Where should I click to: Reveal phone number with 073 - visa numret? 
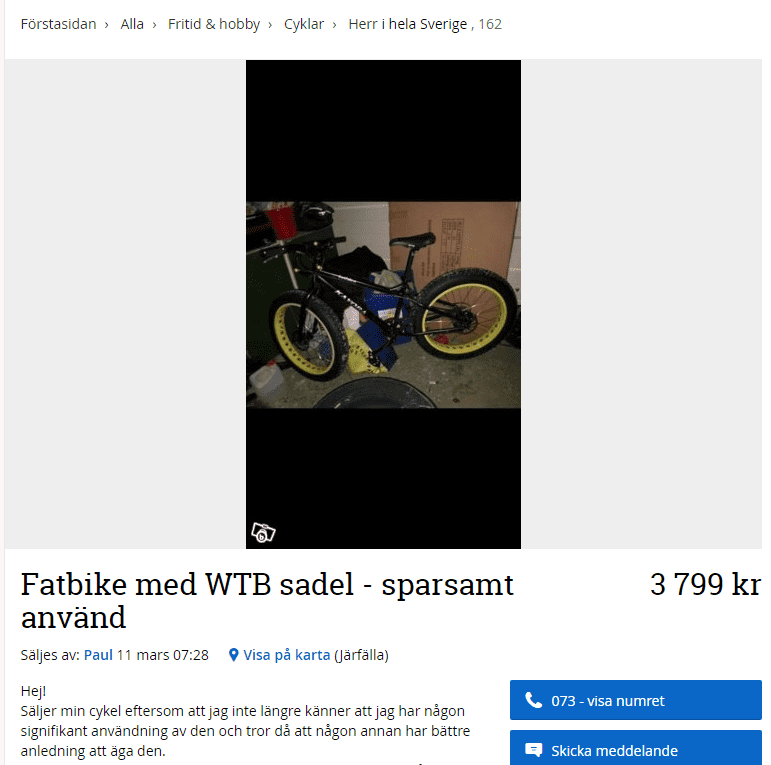tap(635, 700)
